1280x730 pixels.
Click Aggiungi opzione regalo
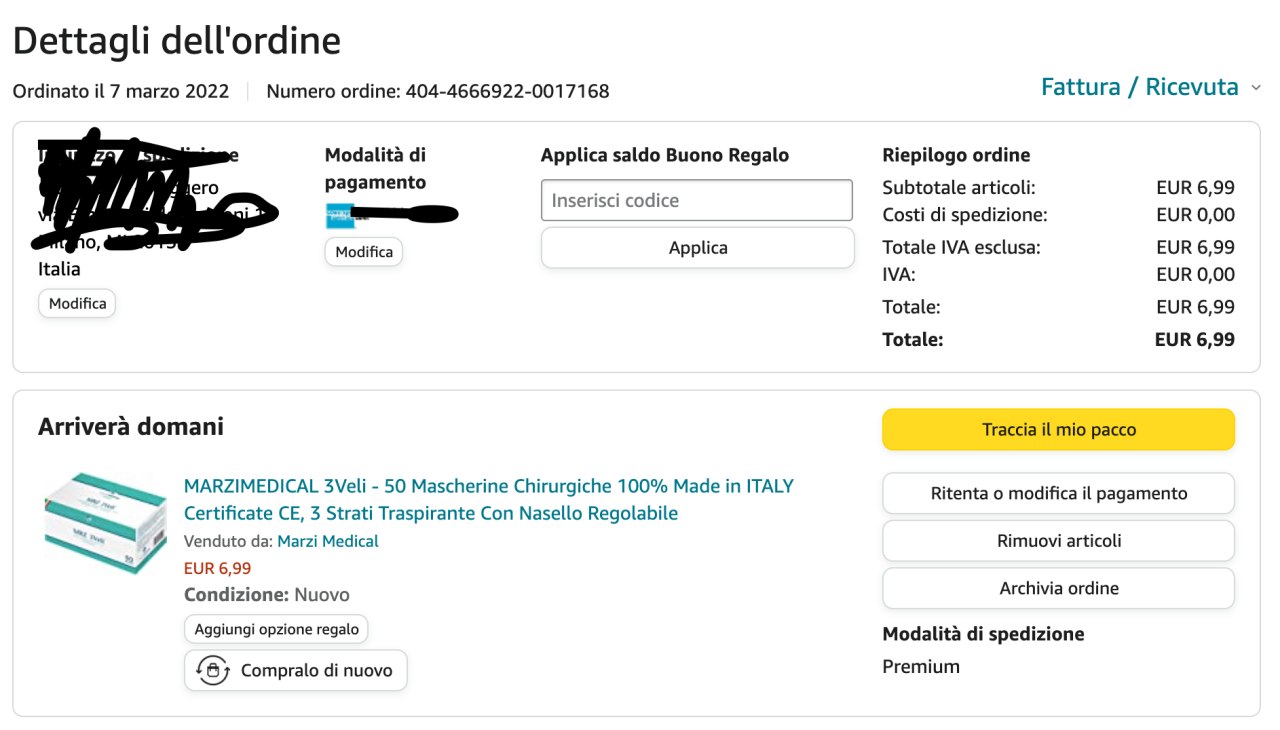pyautogui.click(x=276, y=629)
